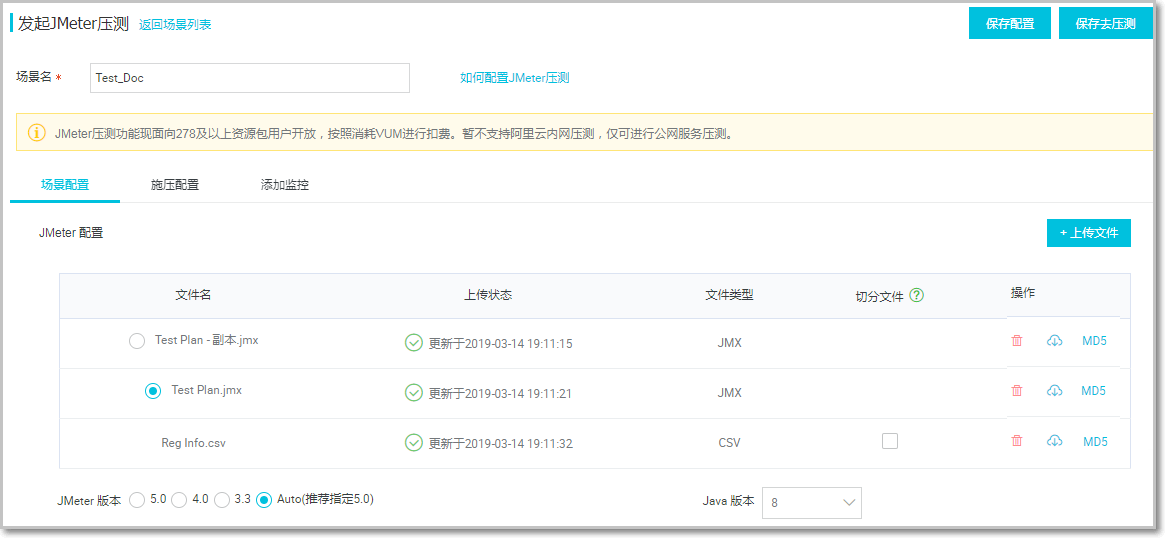Click JMX type cell for Test Plan.jmx
Viewport: 1165px width, 538px height.
pyautogui.click(x=730, y=393)
